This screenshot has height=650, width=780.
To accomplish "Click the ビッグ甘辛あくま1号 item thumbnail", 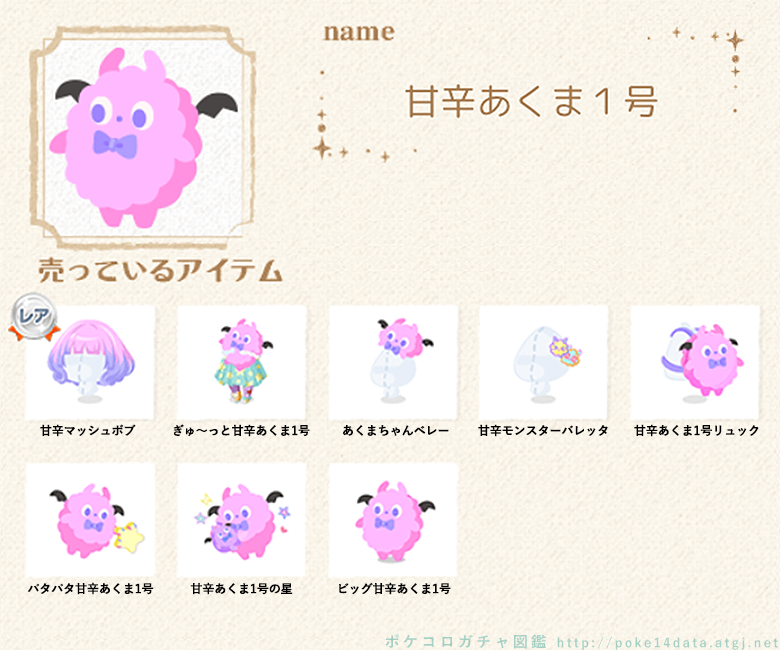I will click(x=393, y=520).
